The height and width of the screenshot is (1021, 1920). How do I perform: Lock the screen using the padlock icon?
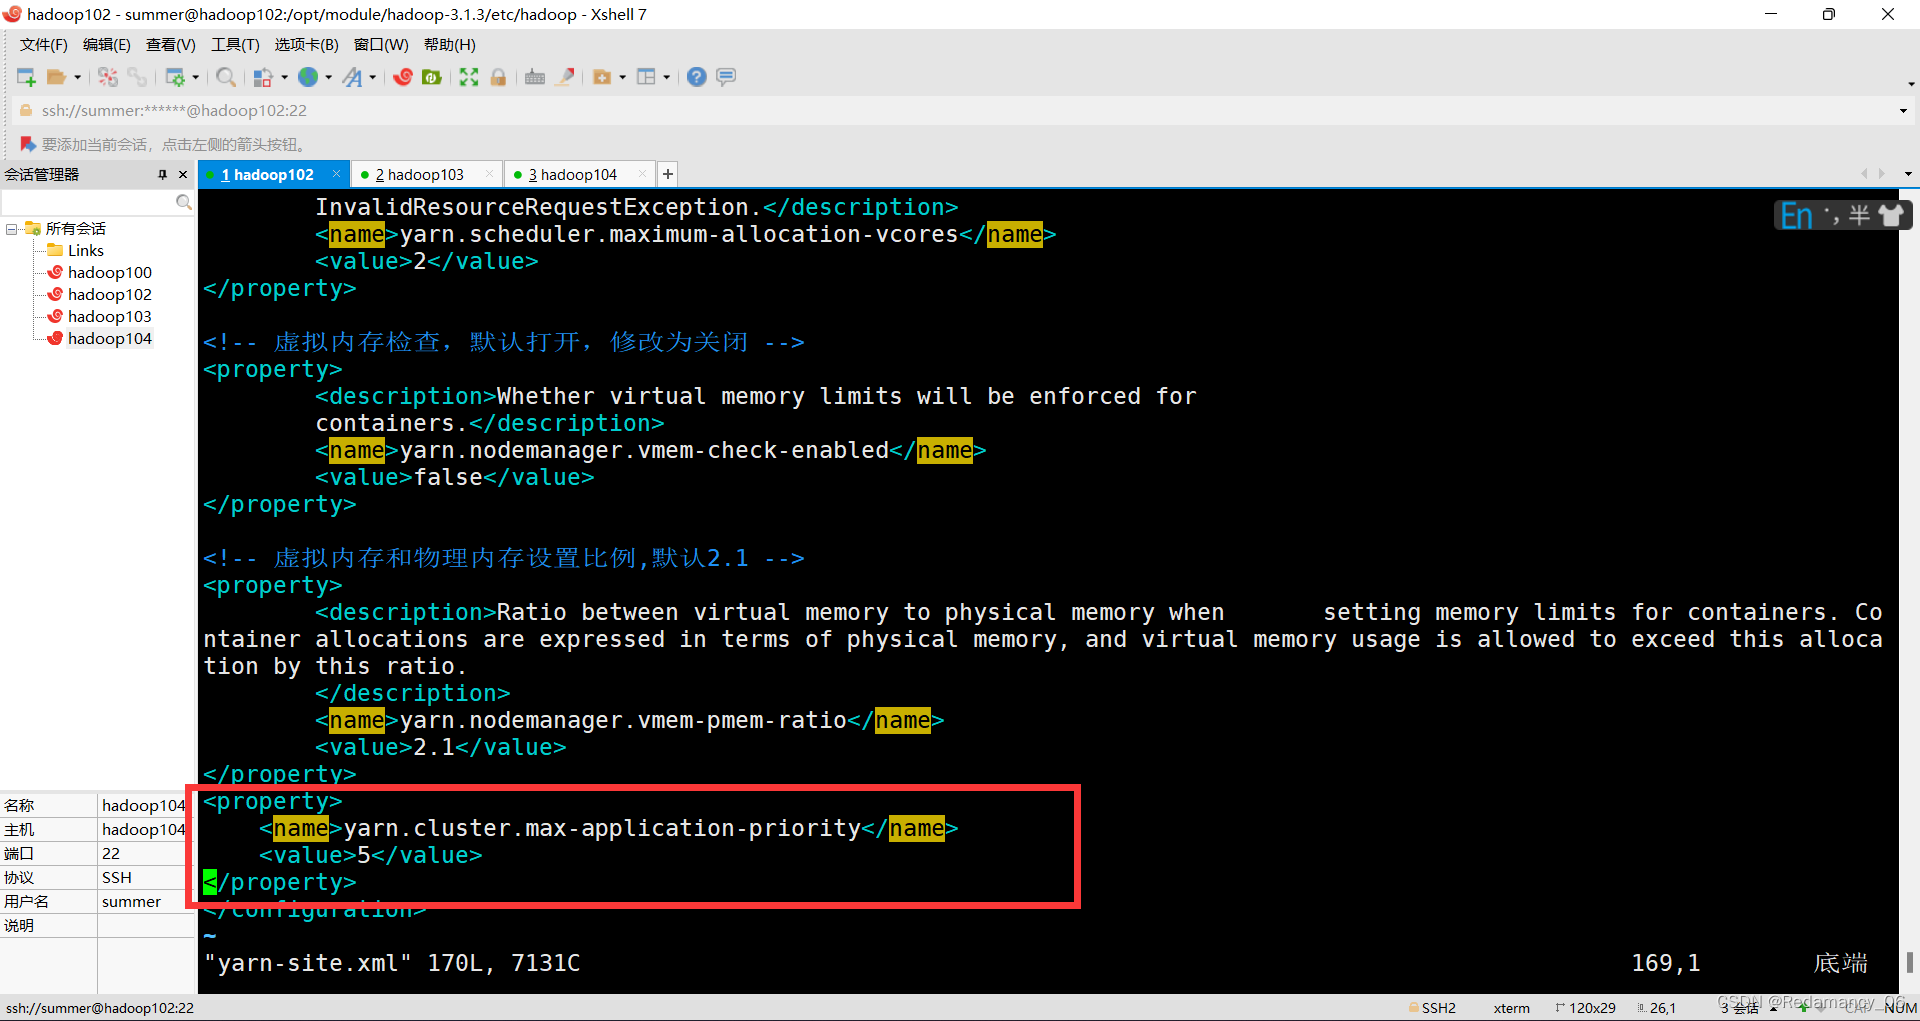(498, 77)
